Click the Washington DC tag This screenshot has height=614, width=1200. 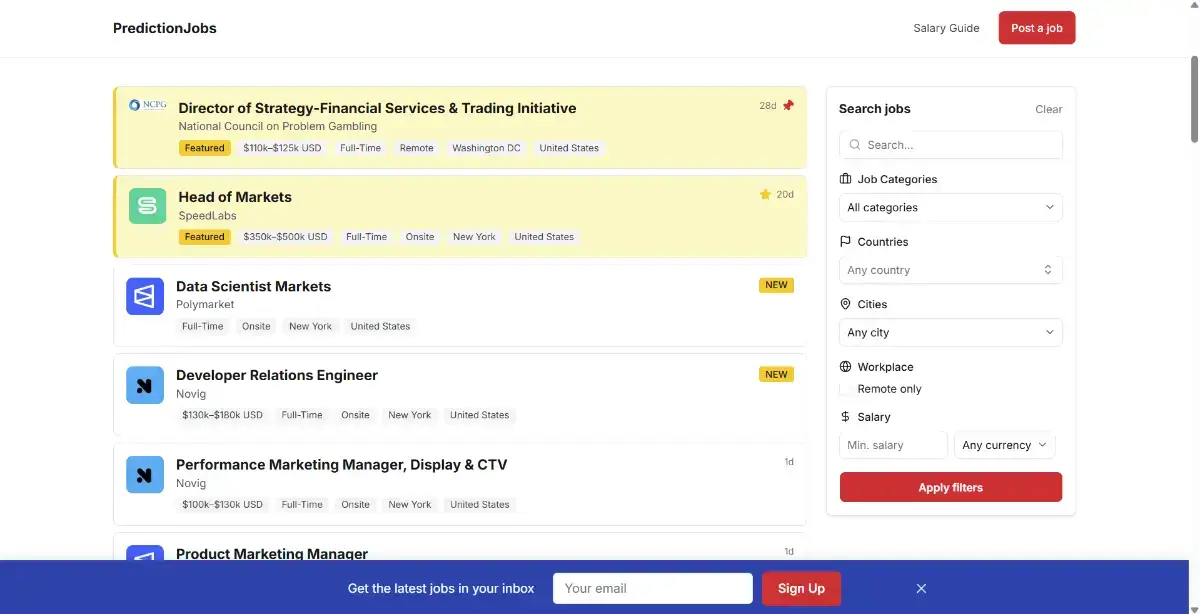click(486, 148)
